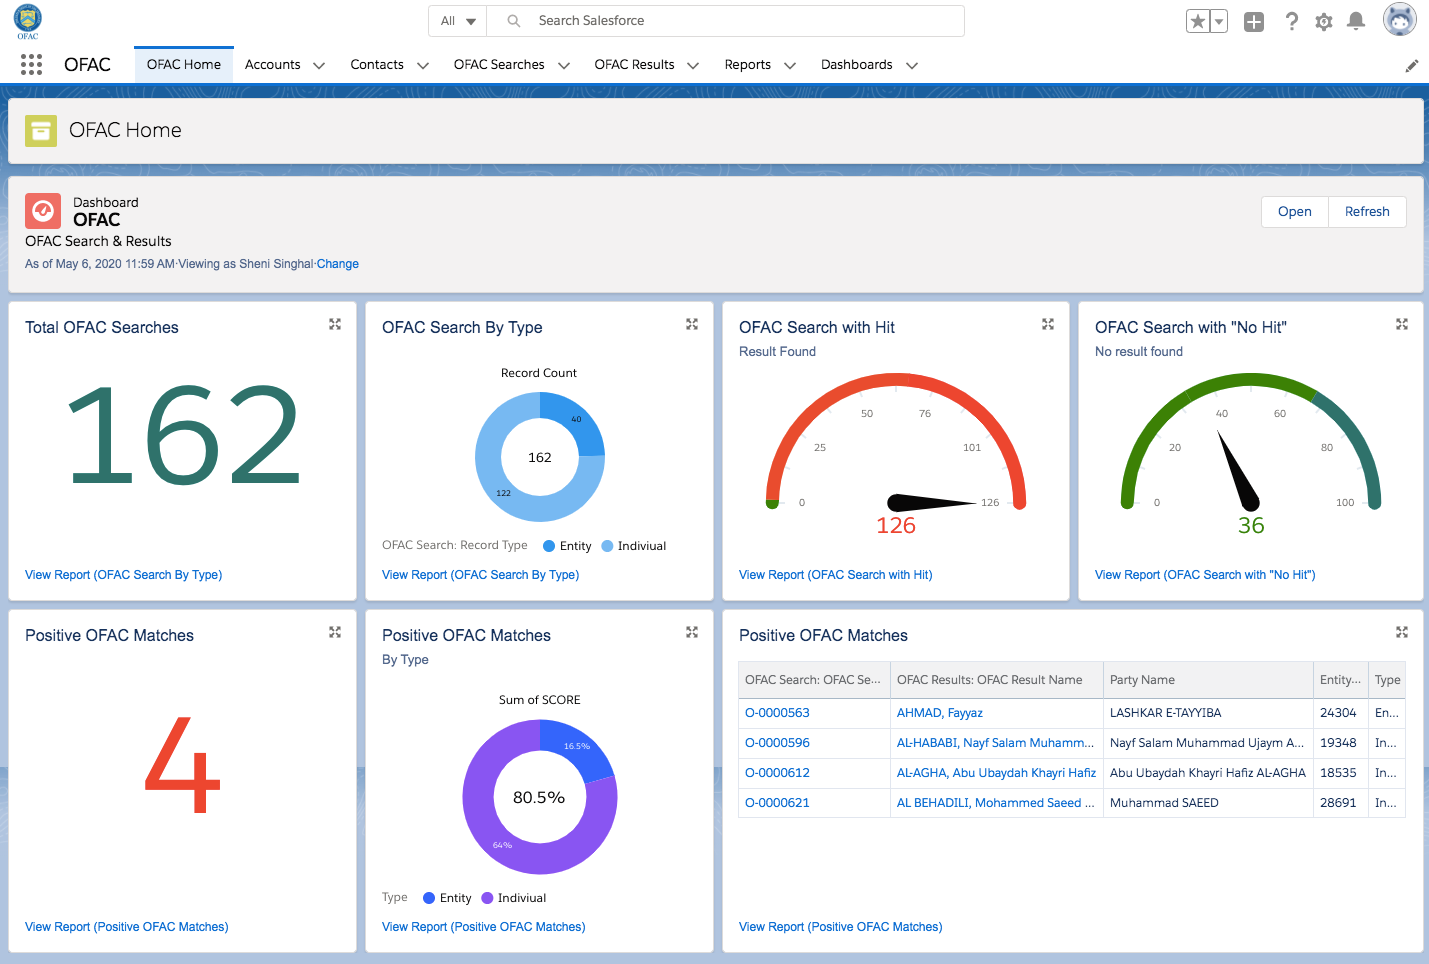Expand the Accounts tab dropdown chevron
1429x964 pixels.
coord(319,66)
